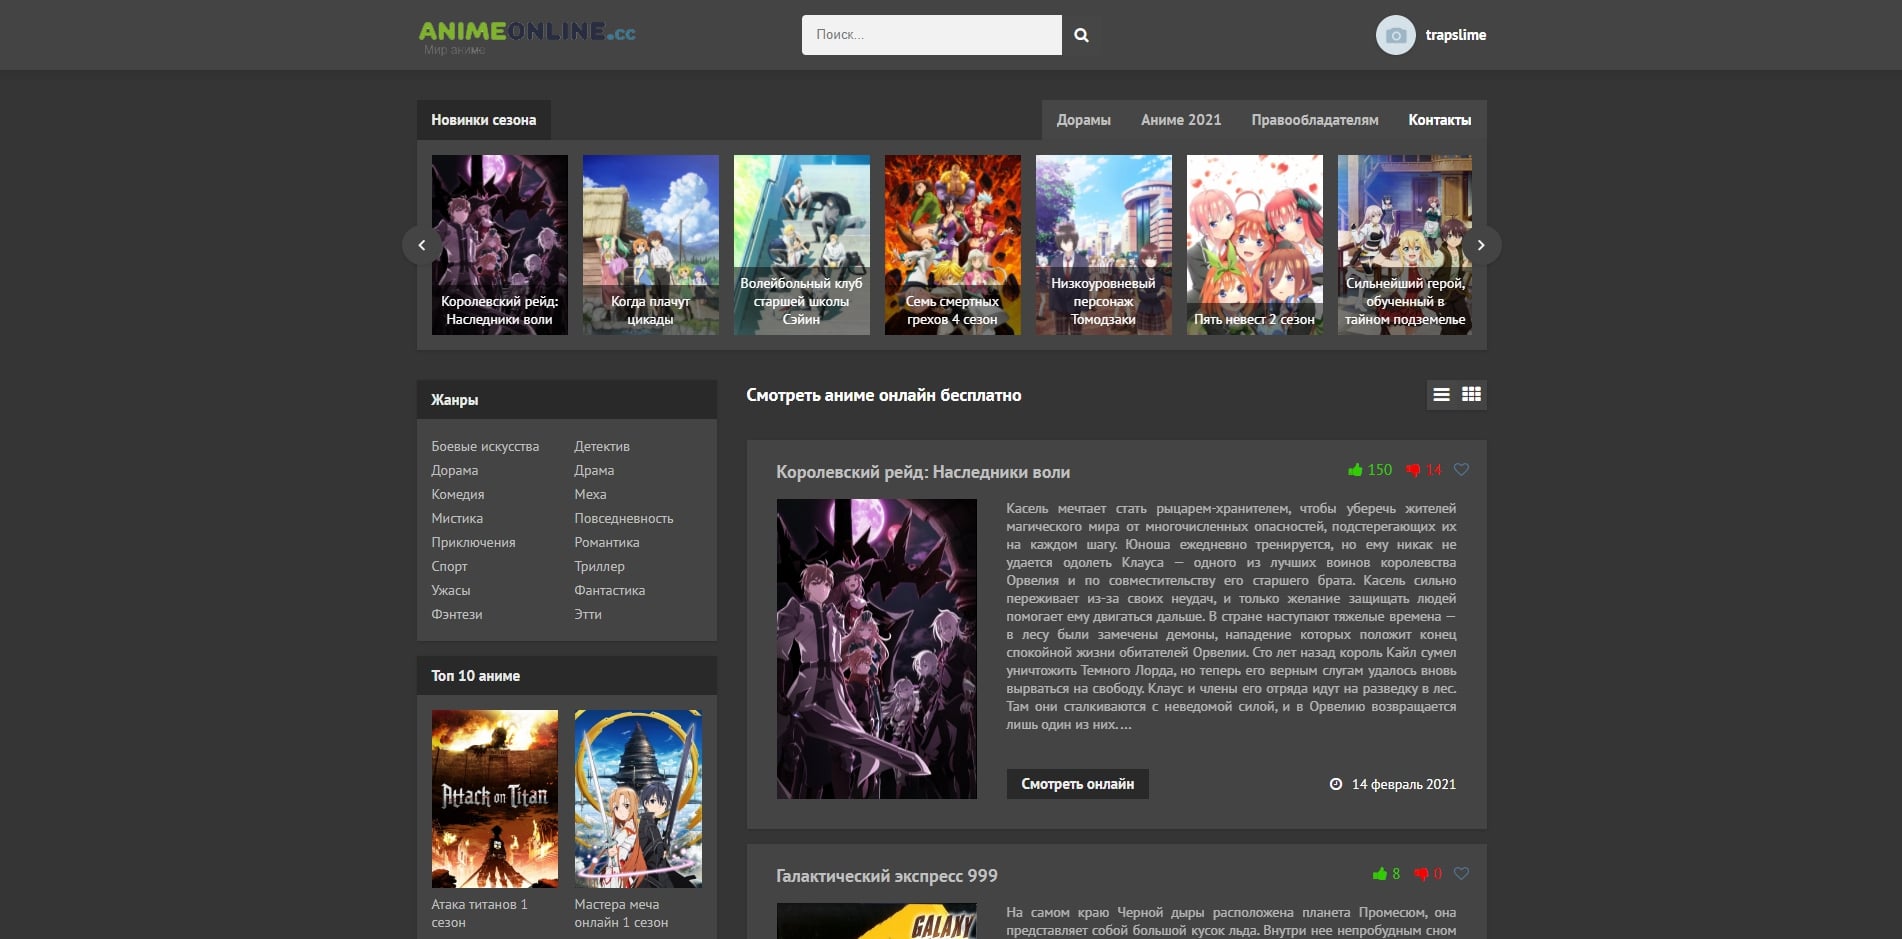
Task: Select Фэнтези genre link
Action: (457, 614)
